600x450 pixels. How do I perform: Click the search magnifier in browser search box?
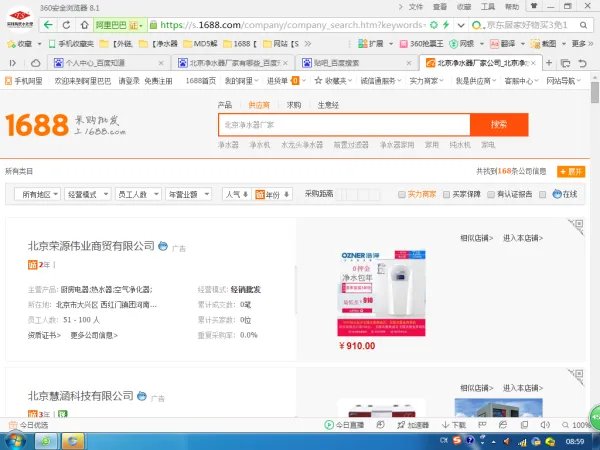(583, 25)
